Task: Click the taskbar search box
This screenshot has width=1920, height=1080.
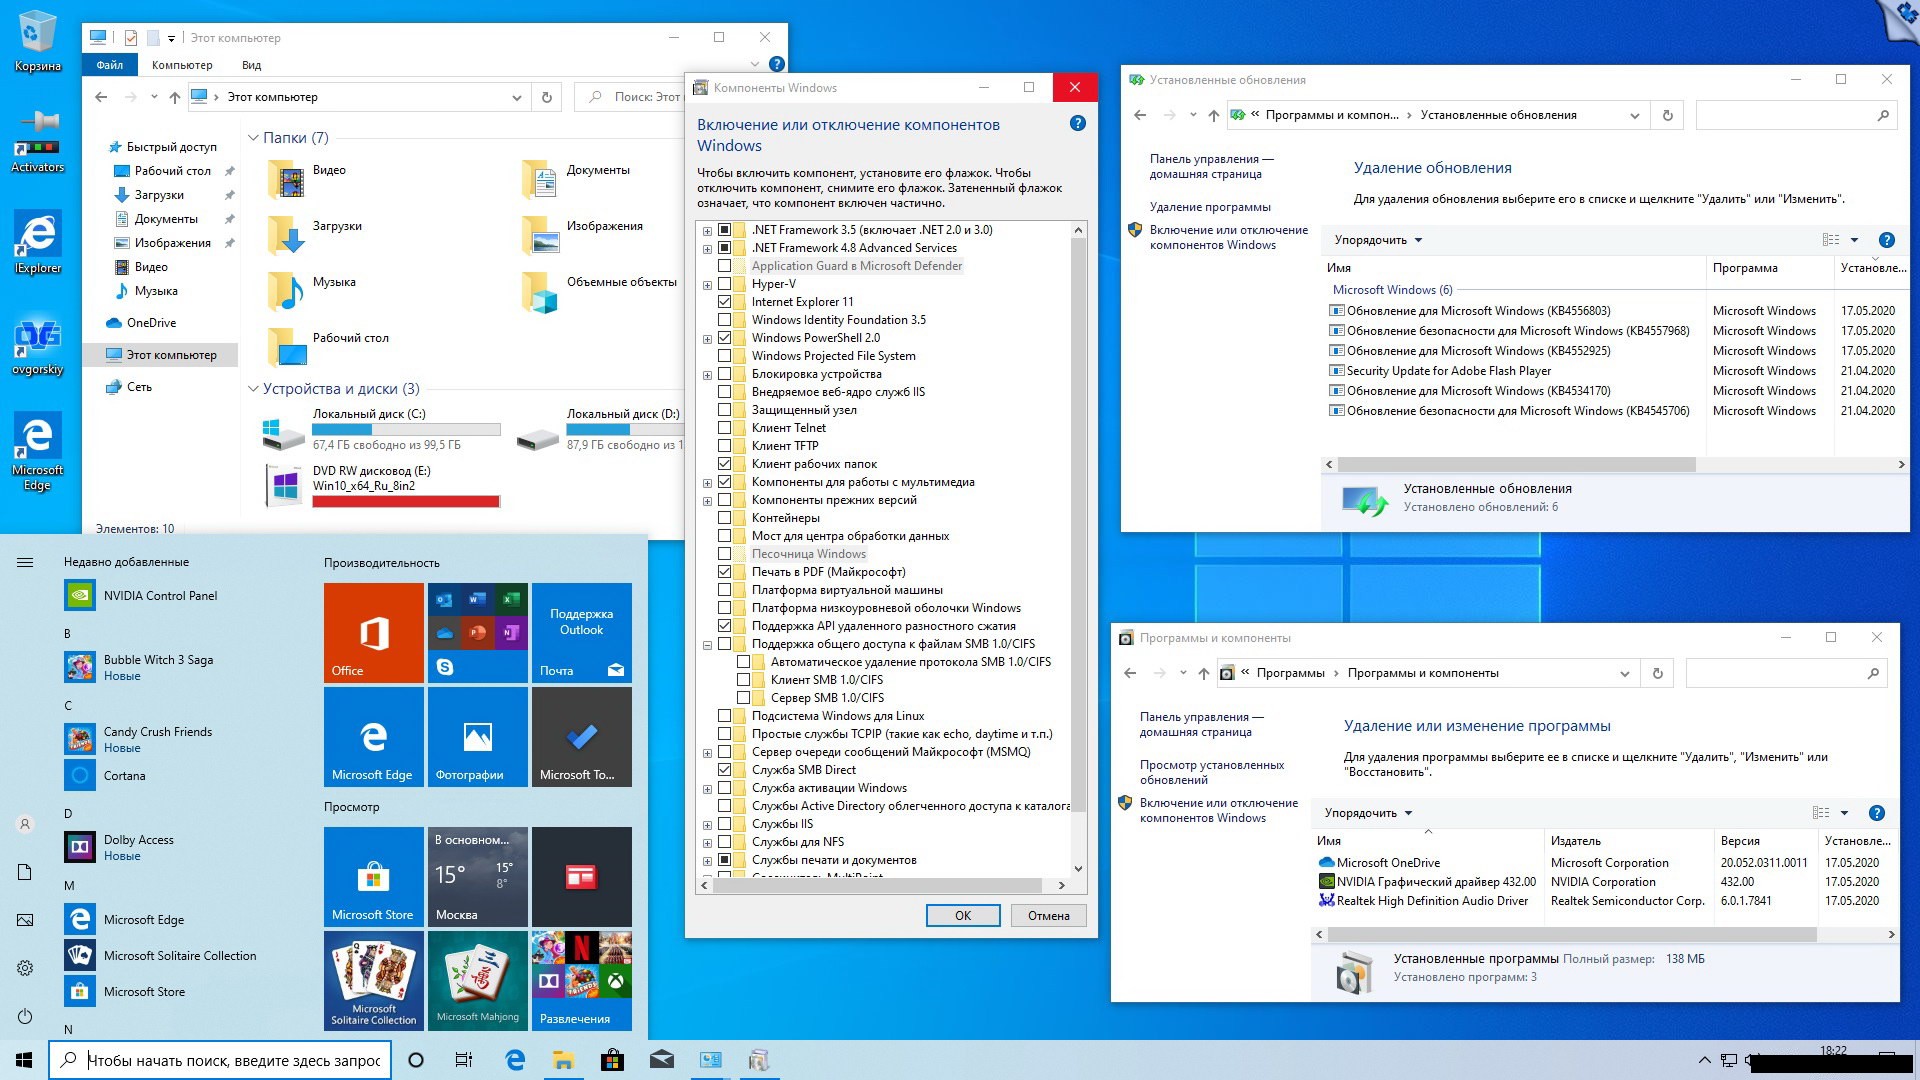Action: tap(220, 1060)
